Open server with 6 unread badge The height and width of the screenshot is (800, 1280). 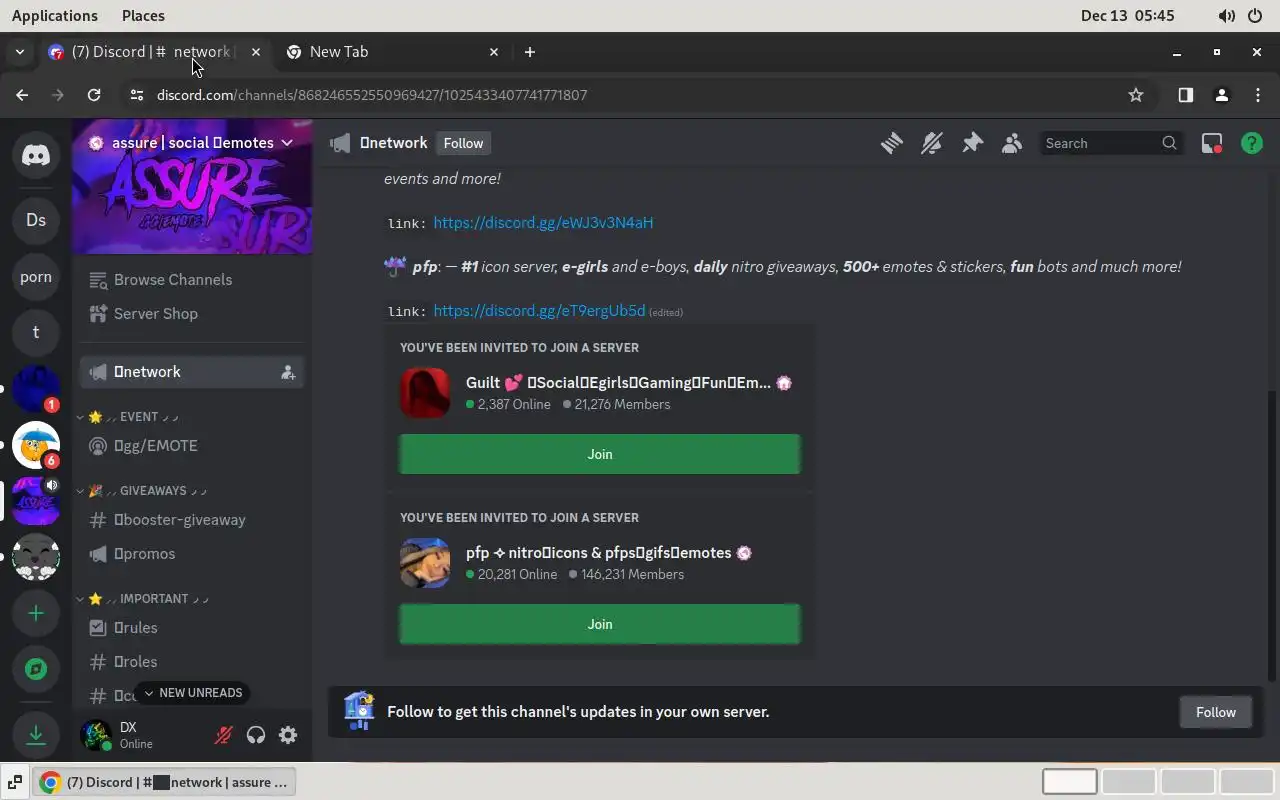(x=36, y=445)
